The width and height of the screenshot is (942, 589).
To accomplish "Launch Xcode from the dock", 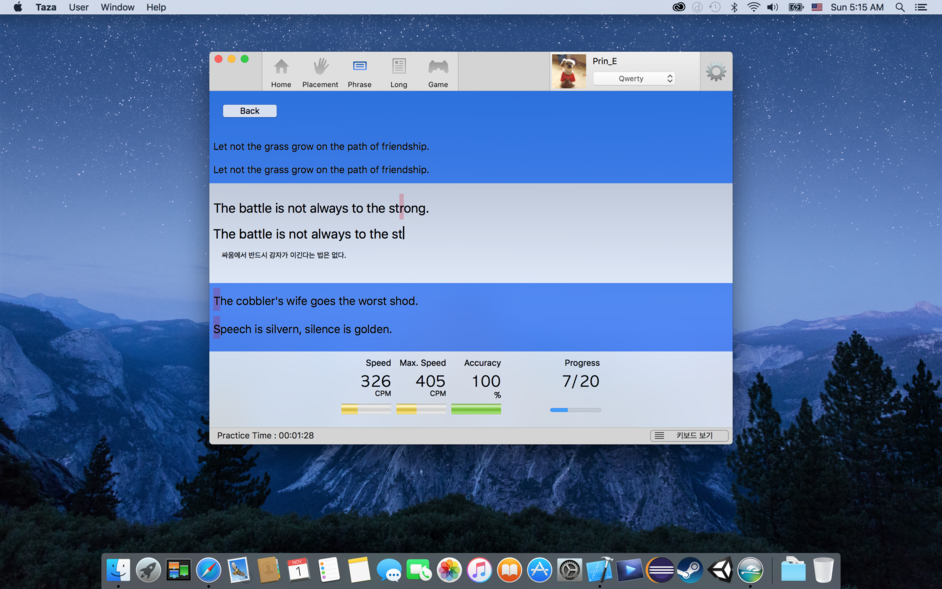I will pyautogui.click(x=600, y=570).
